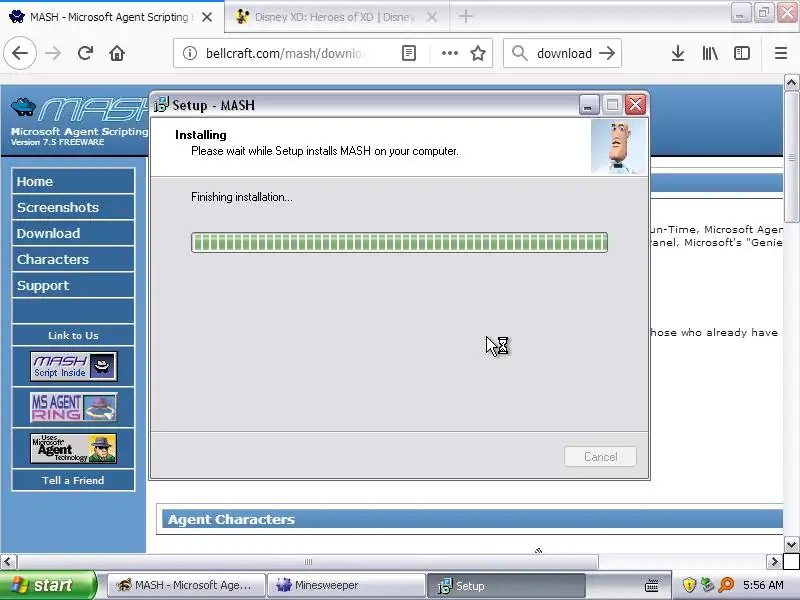The image size is (800, 600).
Task: Open the Characters sidebar link
Action: click(73, 259)
